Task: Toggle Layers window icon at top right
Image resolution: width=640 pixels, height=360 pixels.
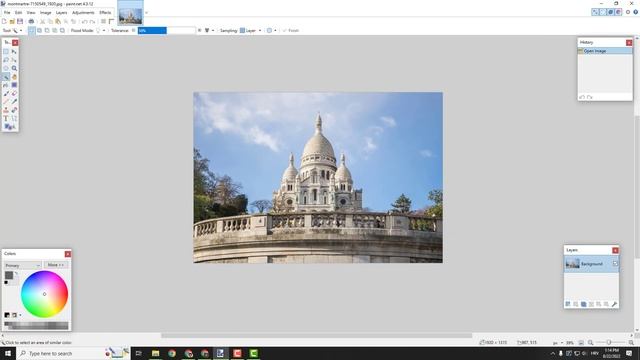Action: click(611, 12)
